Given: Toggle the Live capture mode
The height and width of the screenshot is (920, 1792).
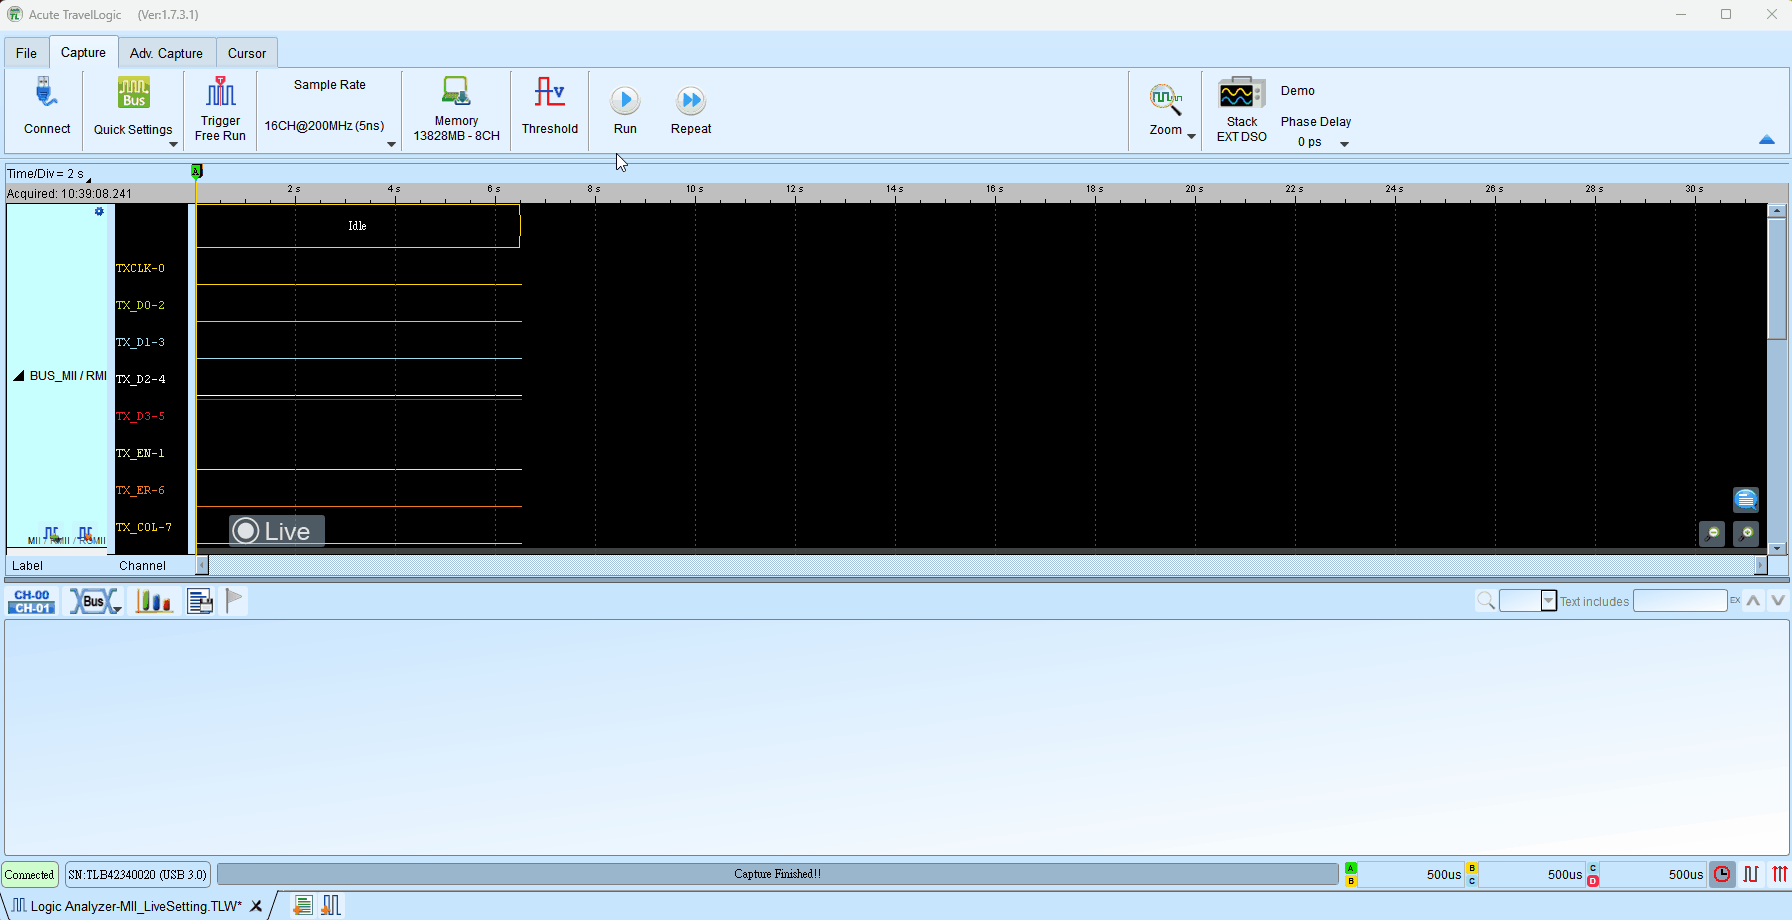Looking at the screenshot, I should click(276, 531).
